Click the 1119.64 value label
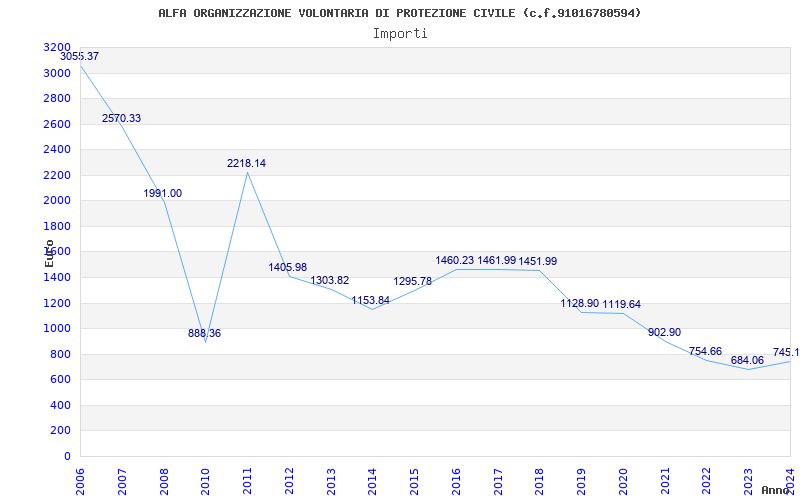The height and width of the screenshot is (500, 800). point(621,305)
